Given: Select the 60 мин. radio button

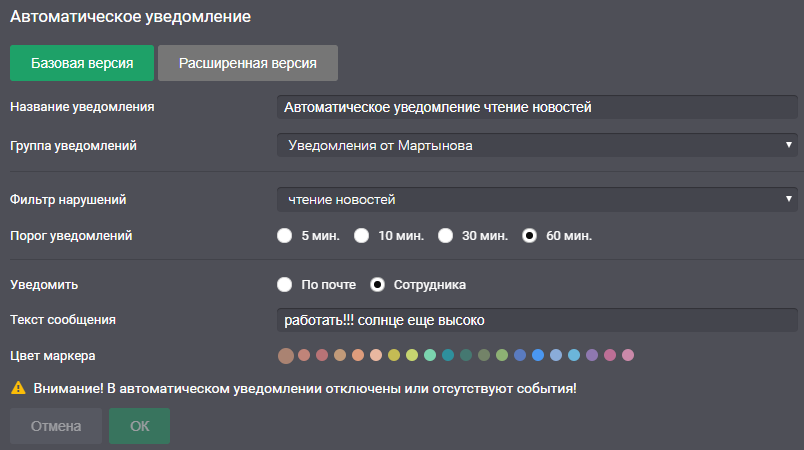Looking at the screenshot, I should pos(529,236).
